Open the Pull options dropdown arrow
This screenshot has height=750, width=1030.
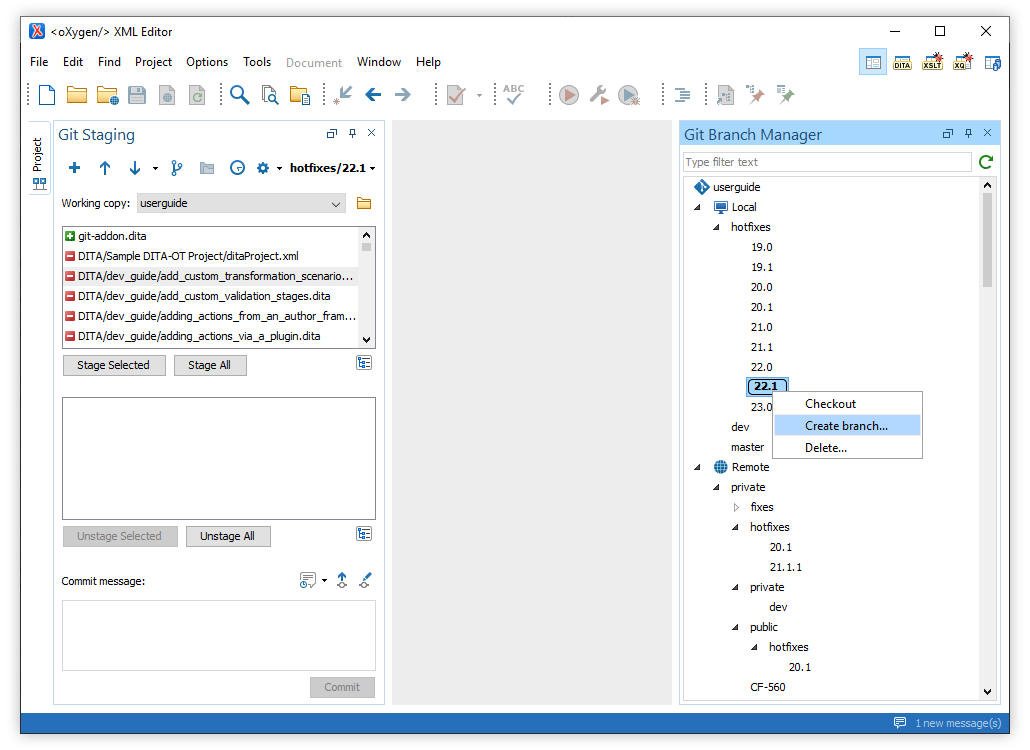[155, 169]
